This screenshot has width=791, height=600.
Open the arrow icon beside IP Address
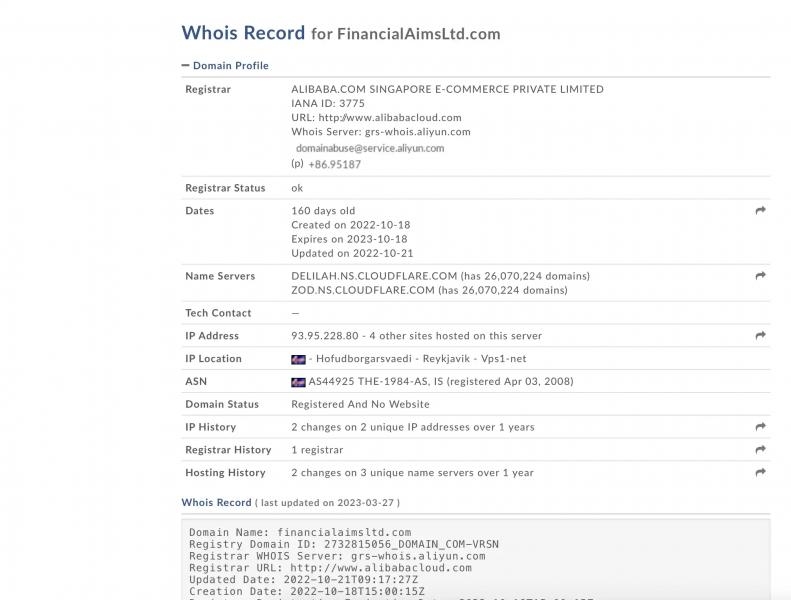point(760,336)
